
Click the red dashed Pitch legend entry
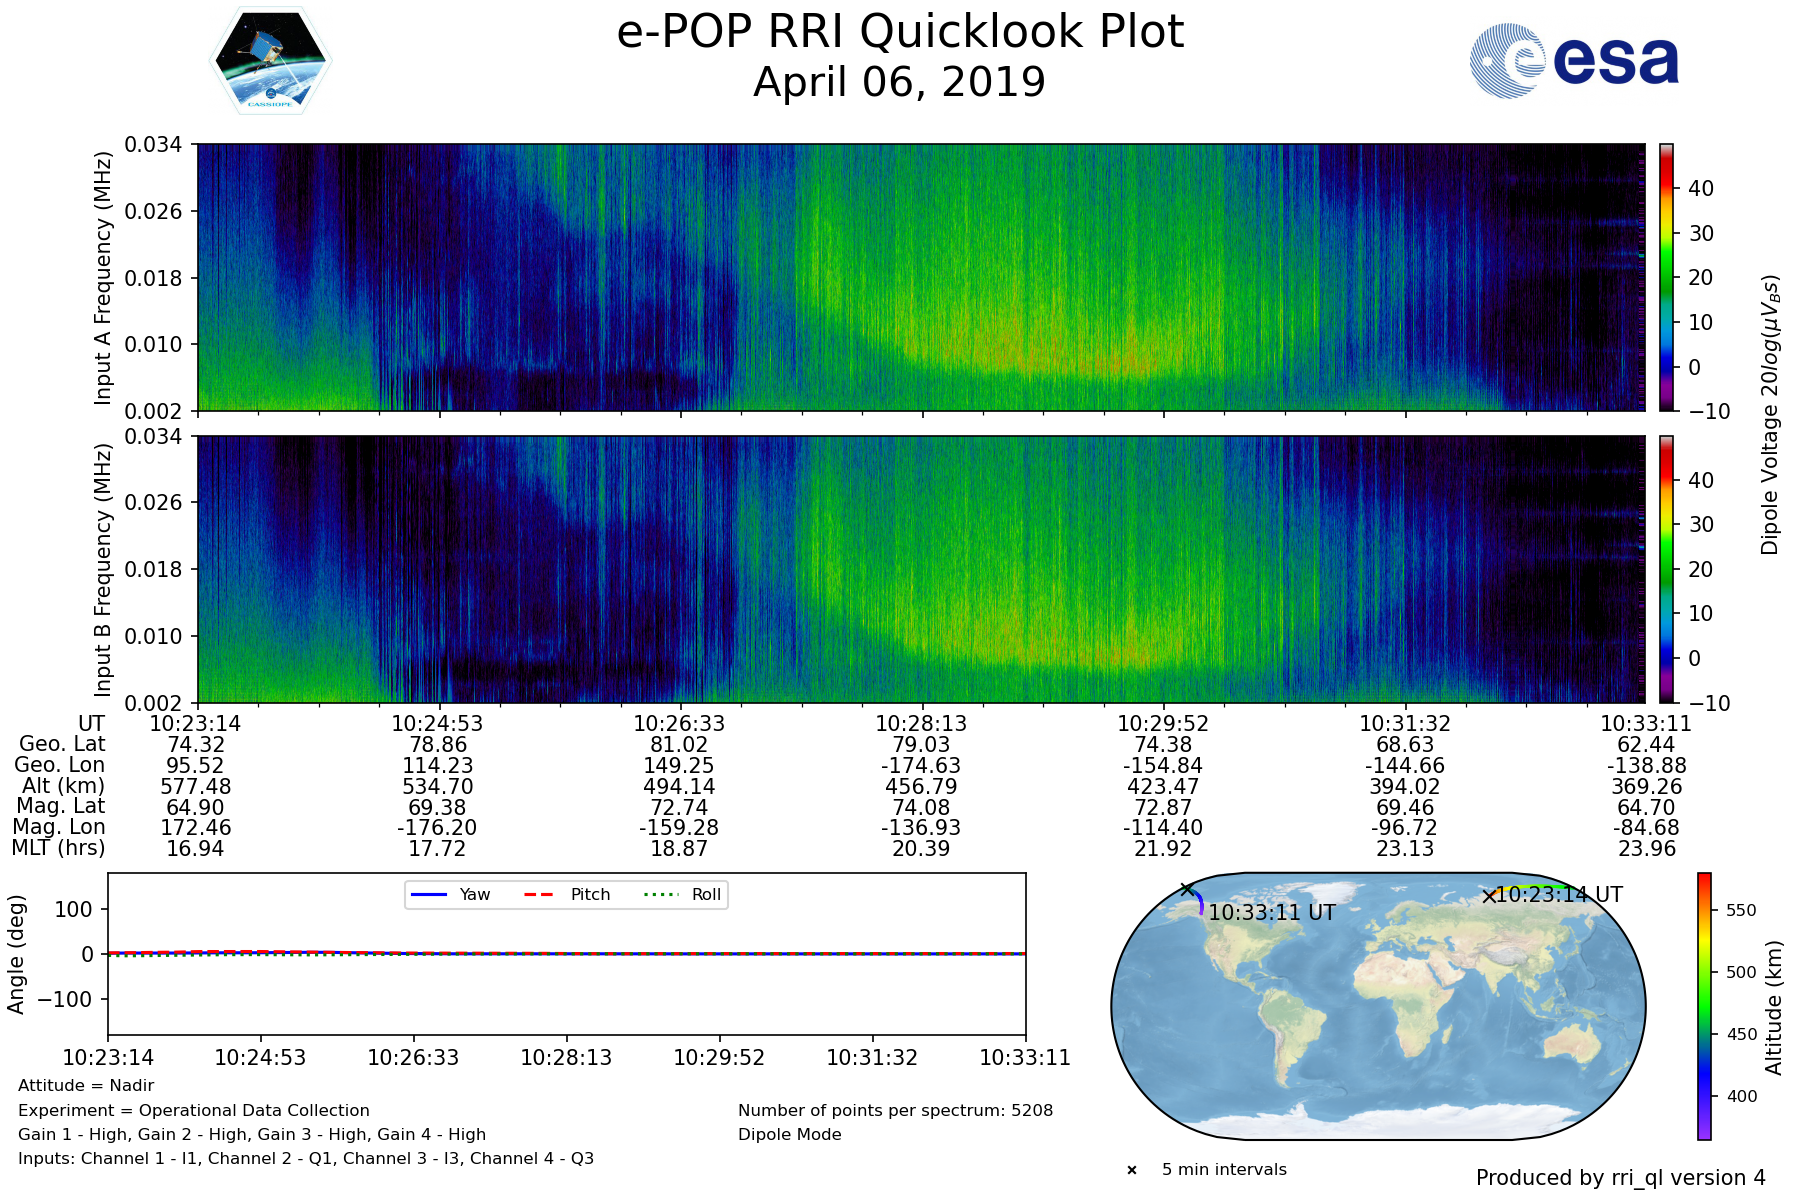pyautogui.click(x=566, y=895)
